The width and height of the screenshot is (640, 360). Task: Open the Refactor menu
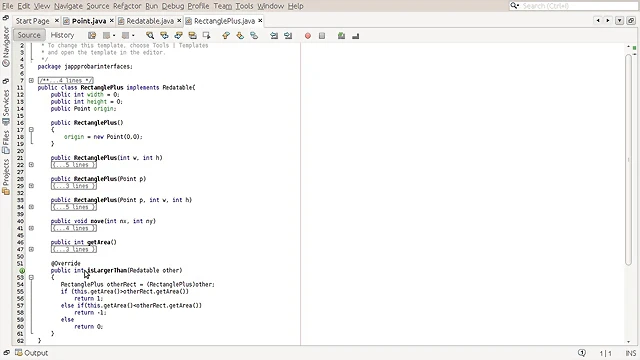click(127, 6)
